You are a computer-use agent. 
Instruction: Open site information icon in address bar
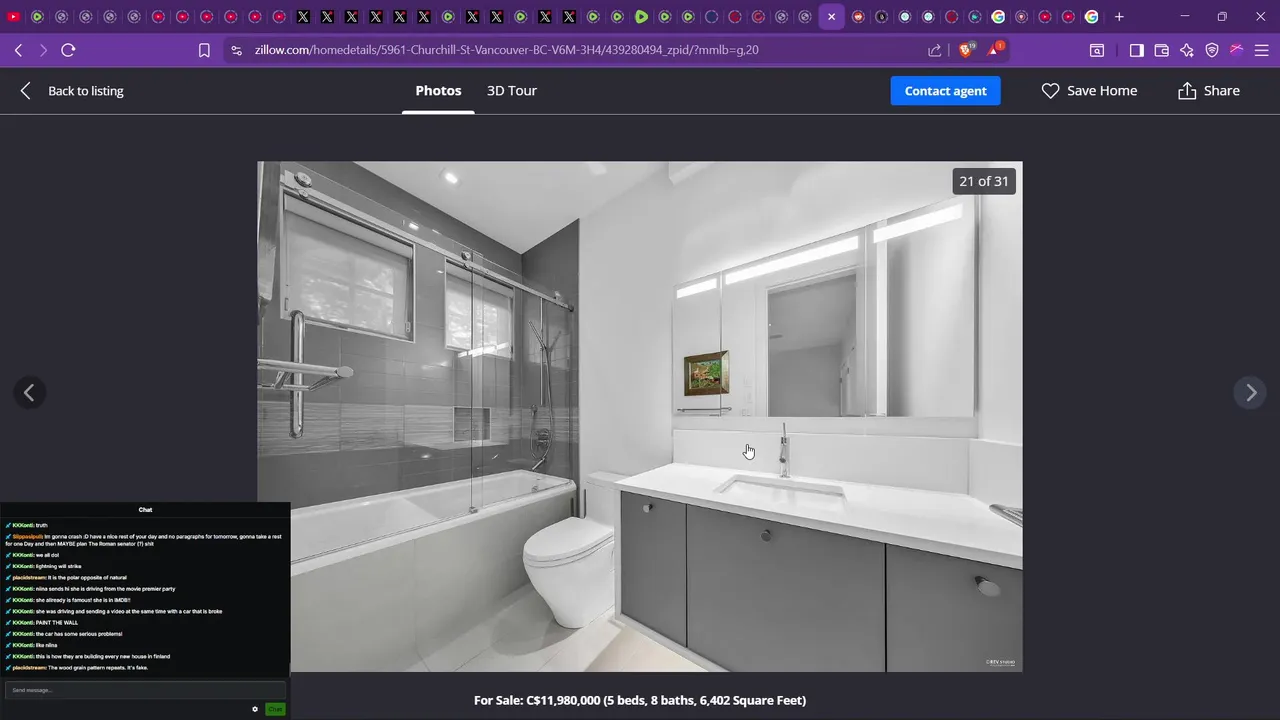point(235,50)
